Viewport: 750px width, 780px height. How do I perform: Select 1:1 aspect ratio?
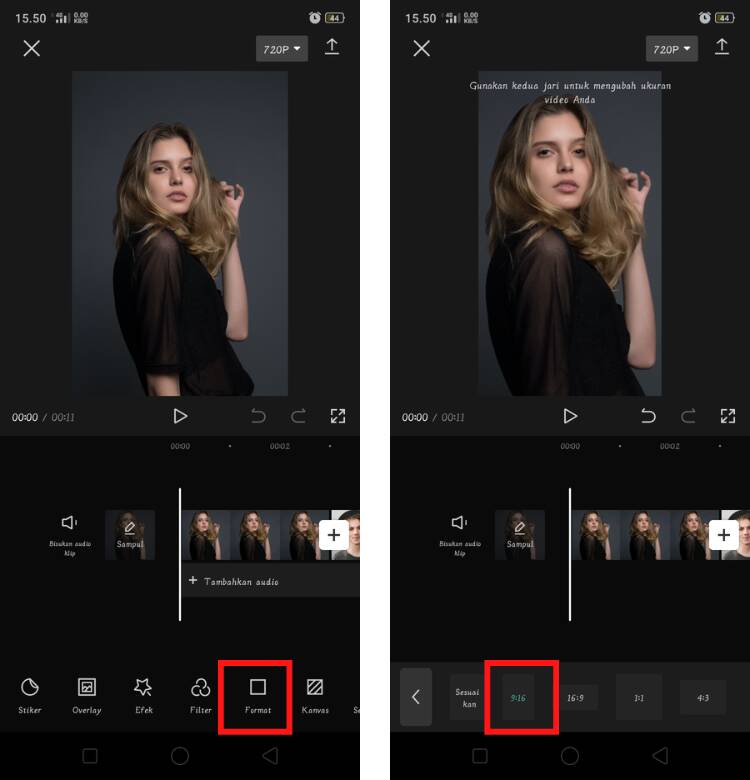point(639,697)
